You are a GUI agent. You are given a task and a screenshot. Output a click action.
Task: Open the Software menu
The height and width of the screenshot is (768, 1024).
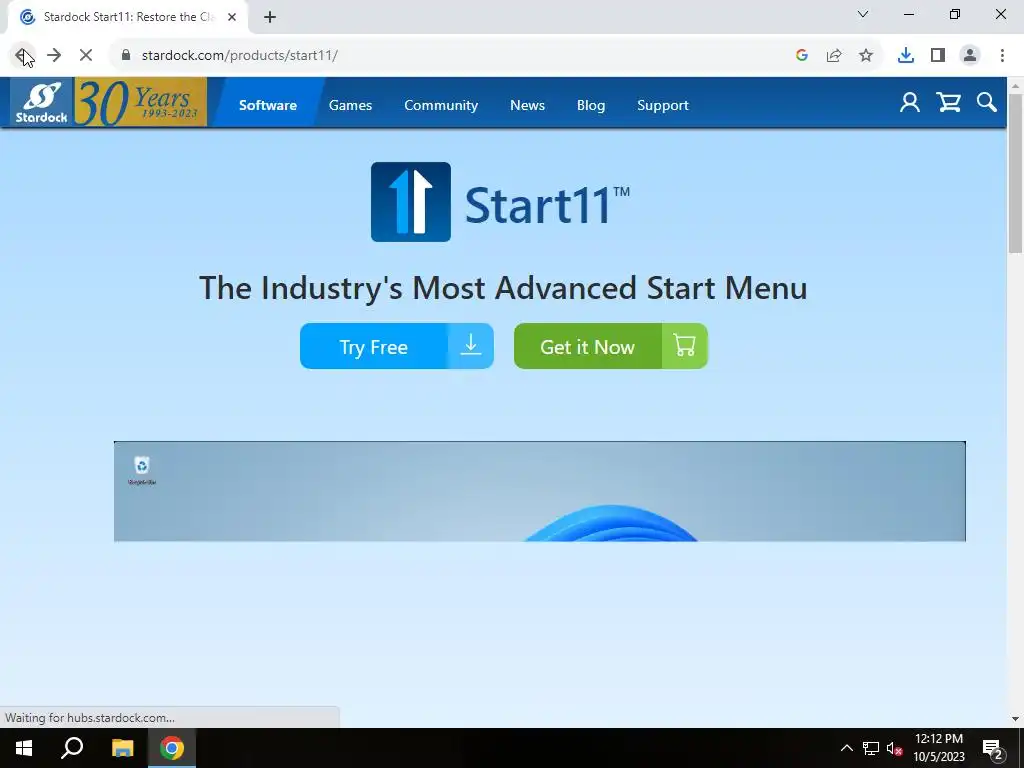point(268,105)
